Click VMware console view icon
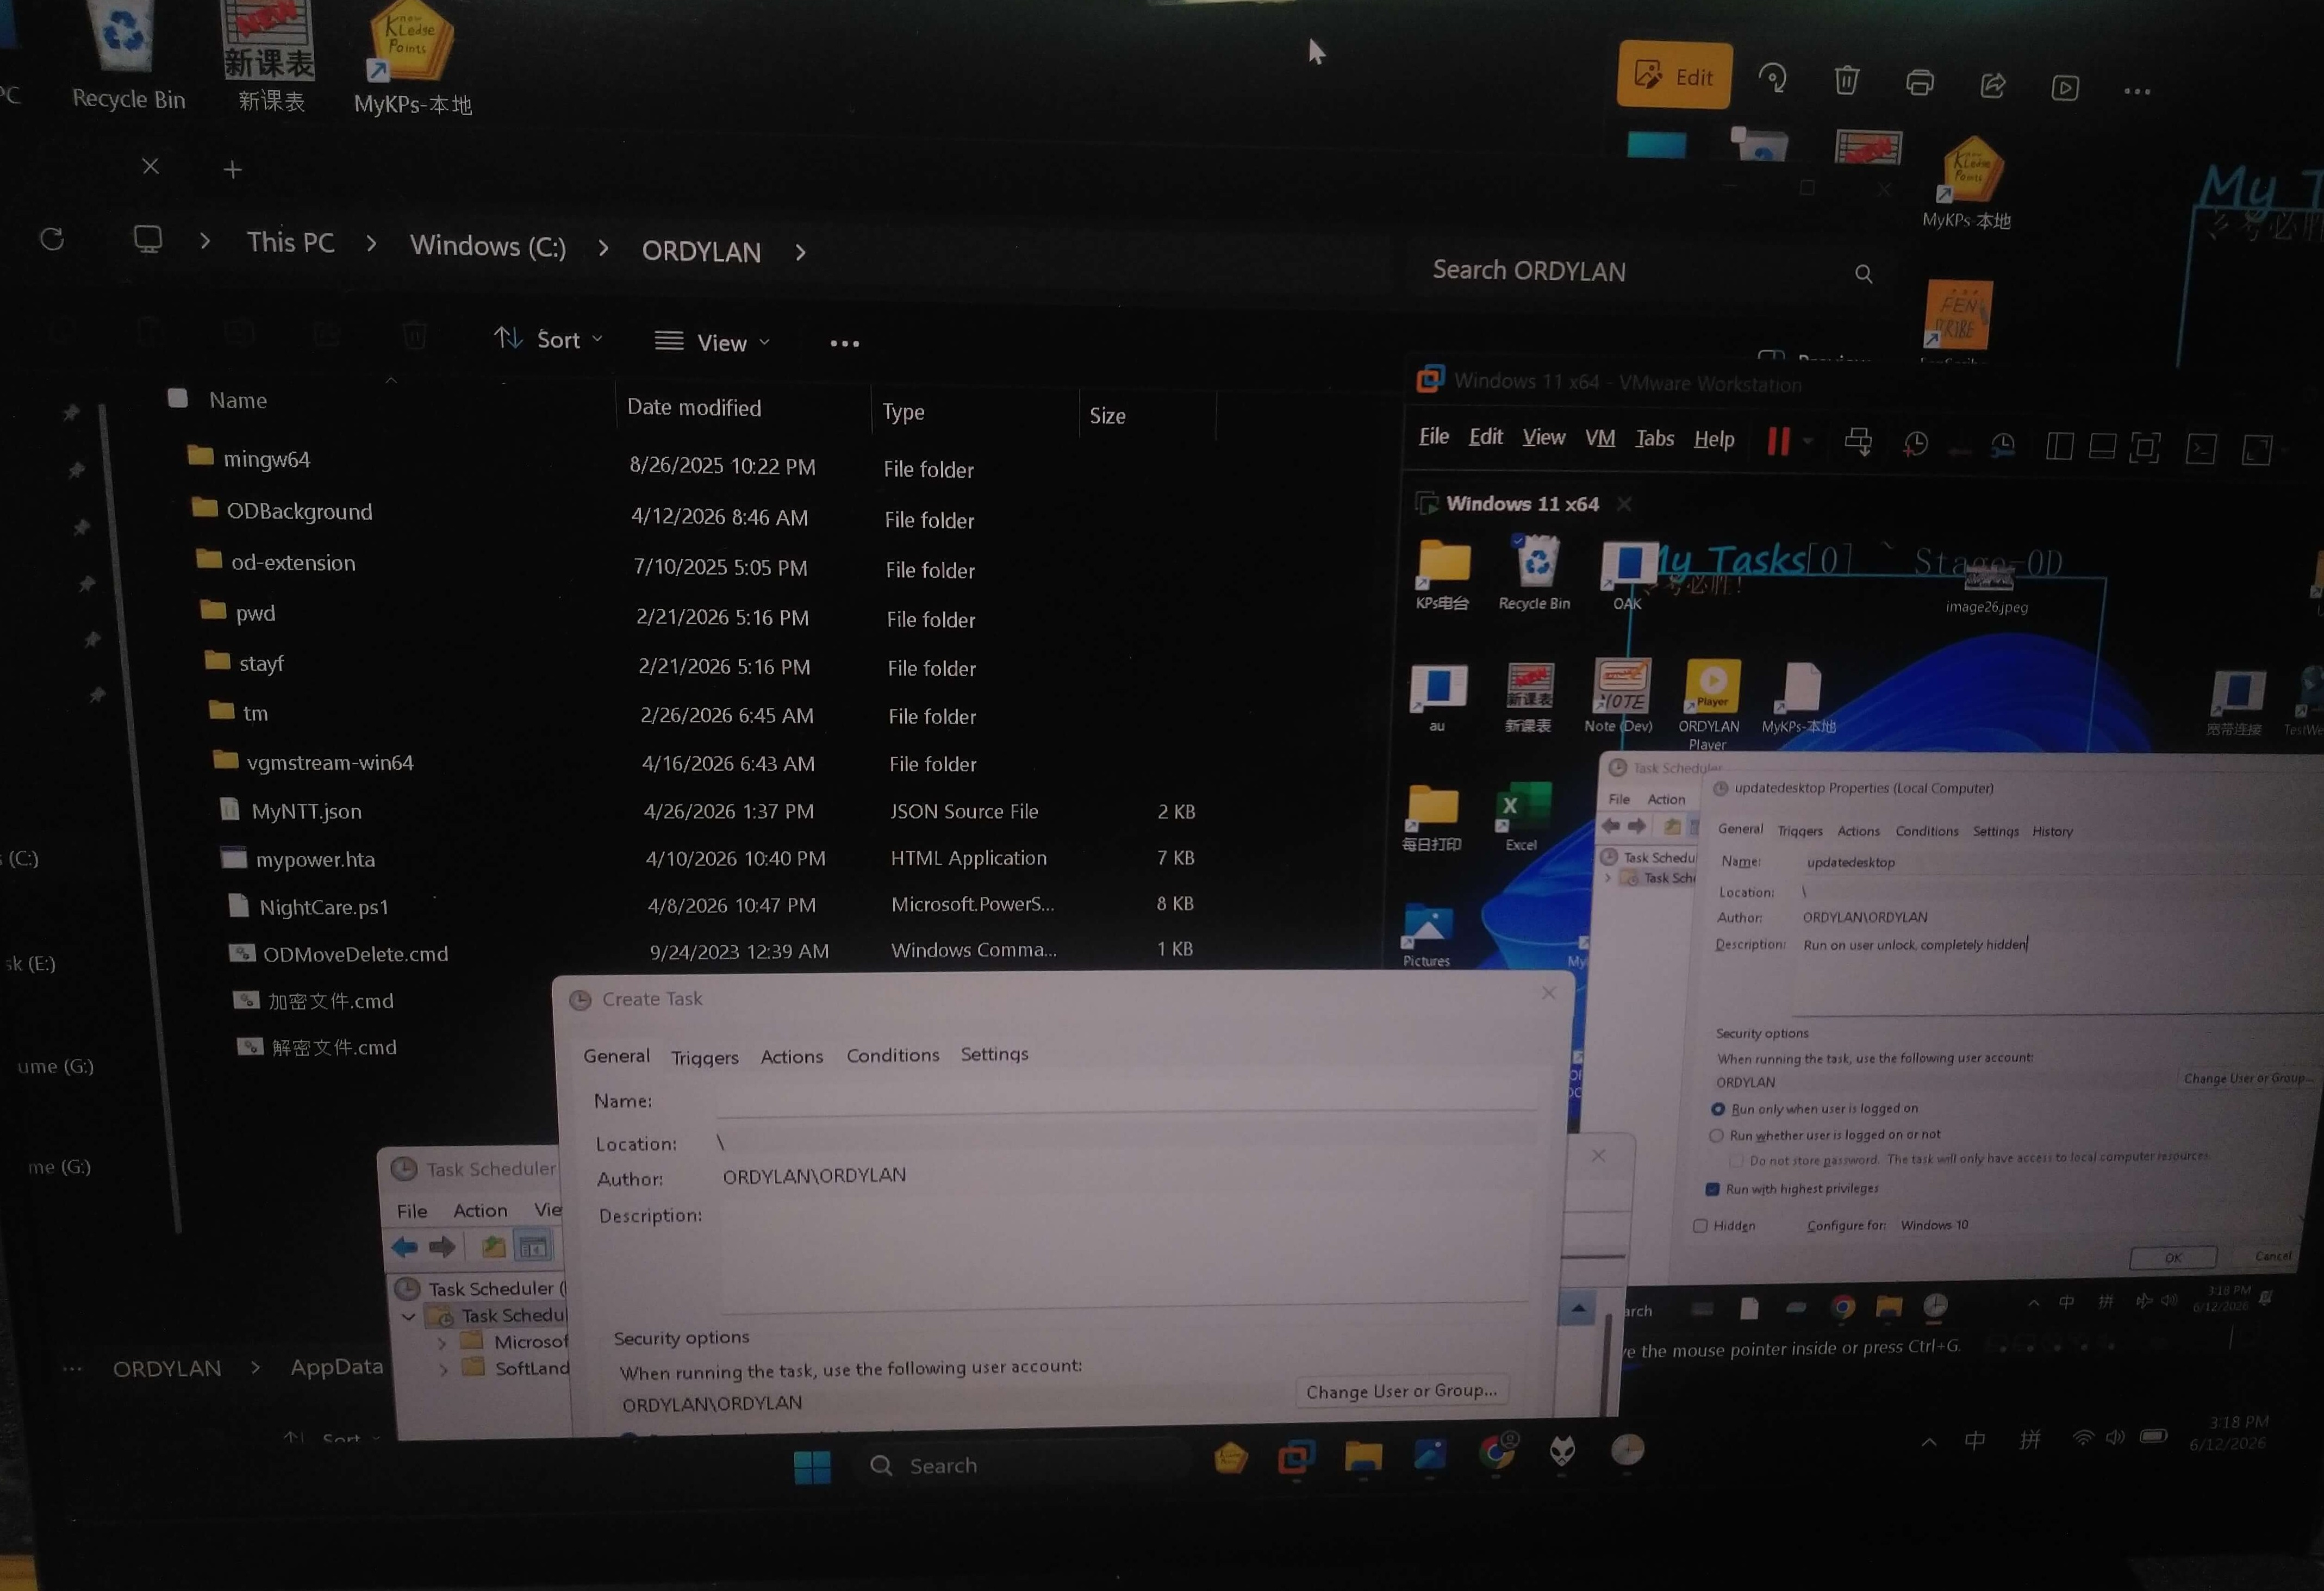 pyautogui.click(x=2201, y=449)
